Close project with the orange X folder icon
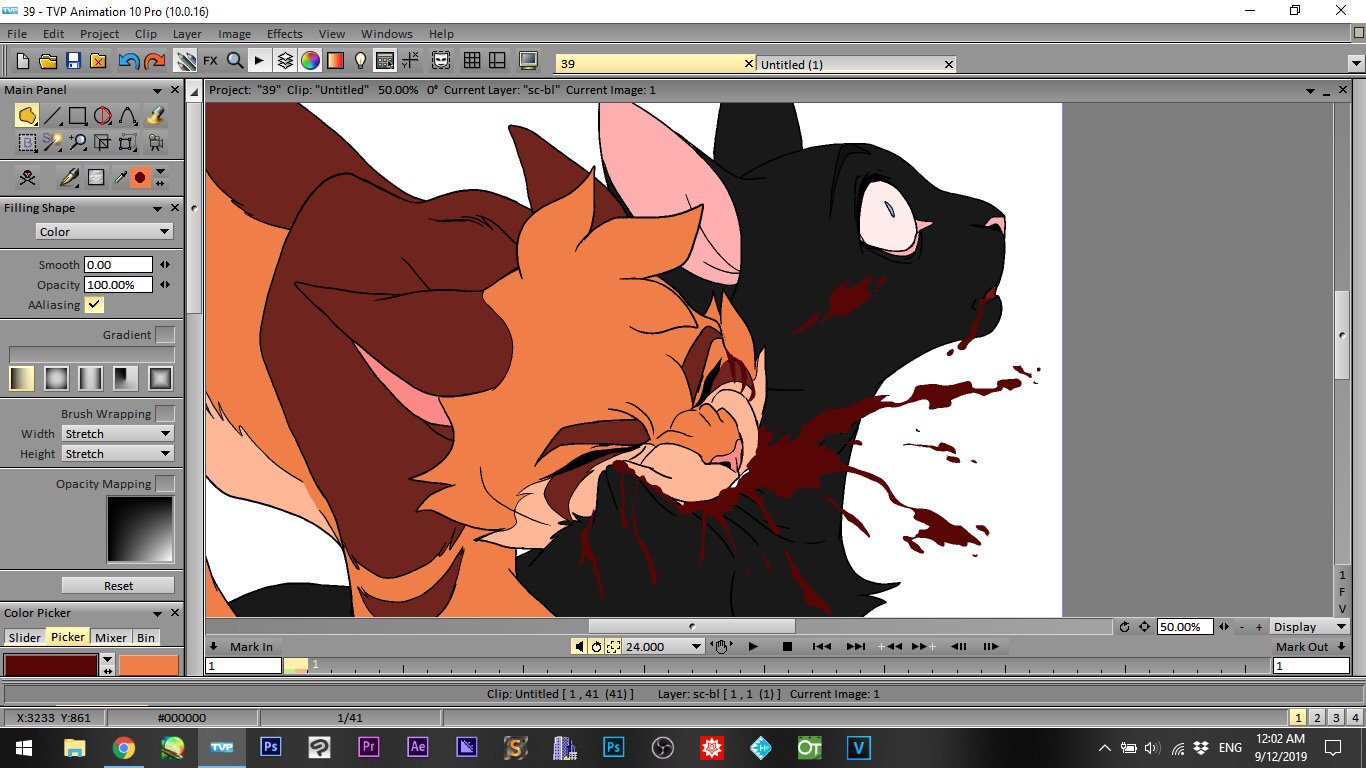1366x768 pixels. coord(98,61)
